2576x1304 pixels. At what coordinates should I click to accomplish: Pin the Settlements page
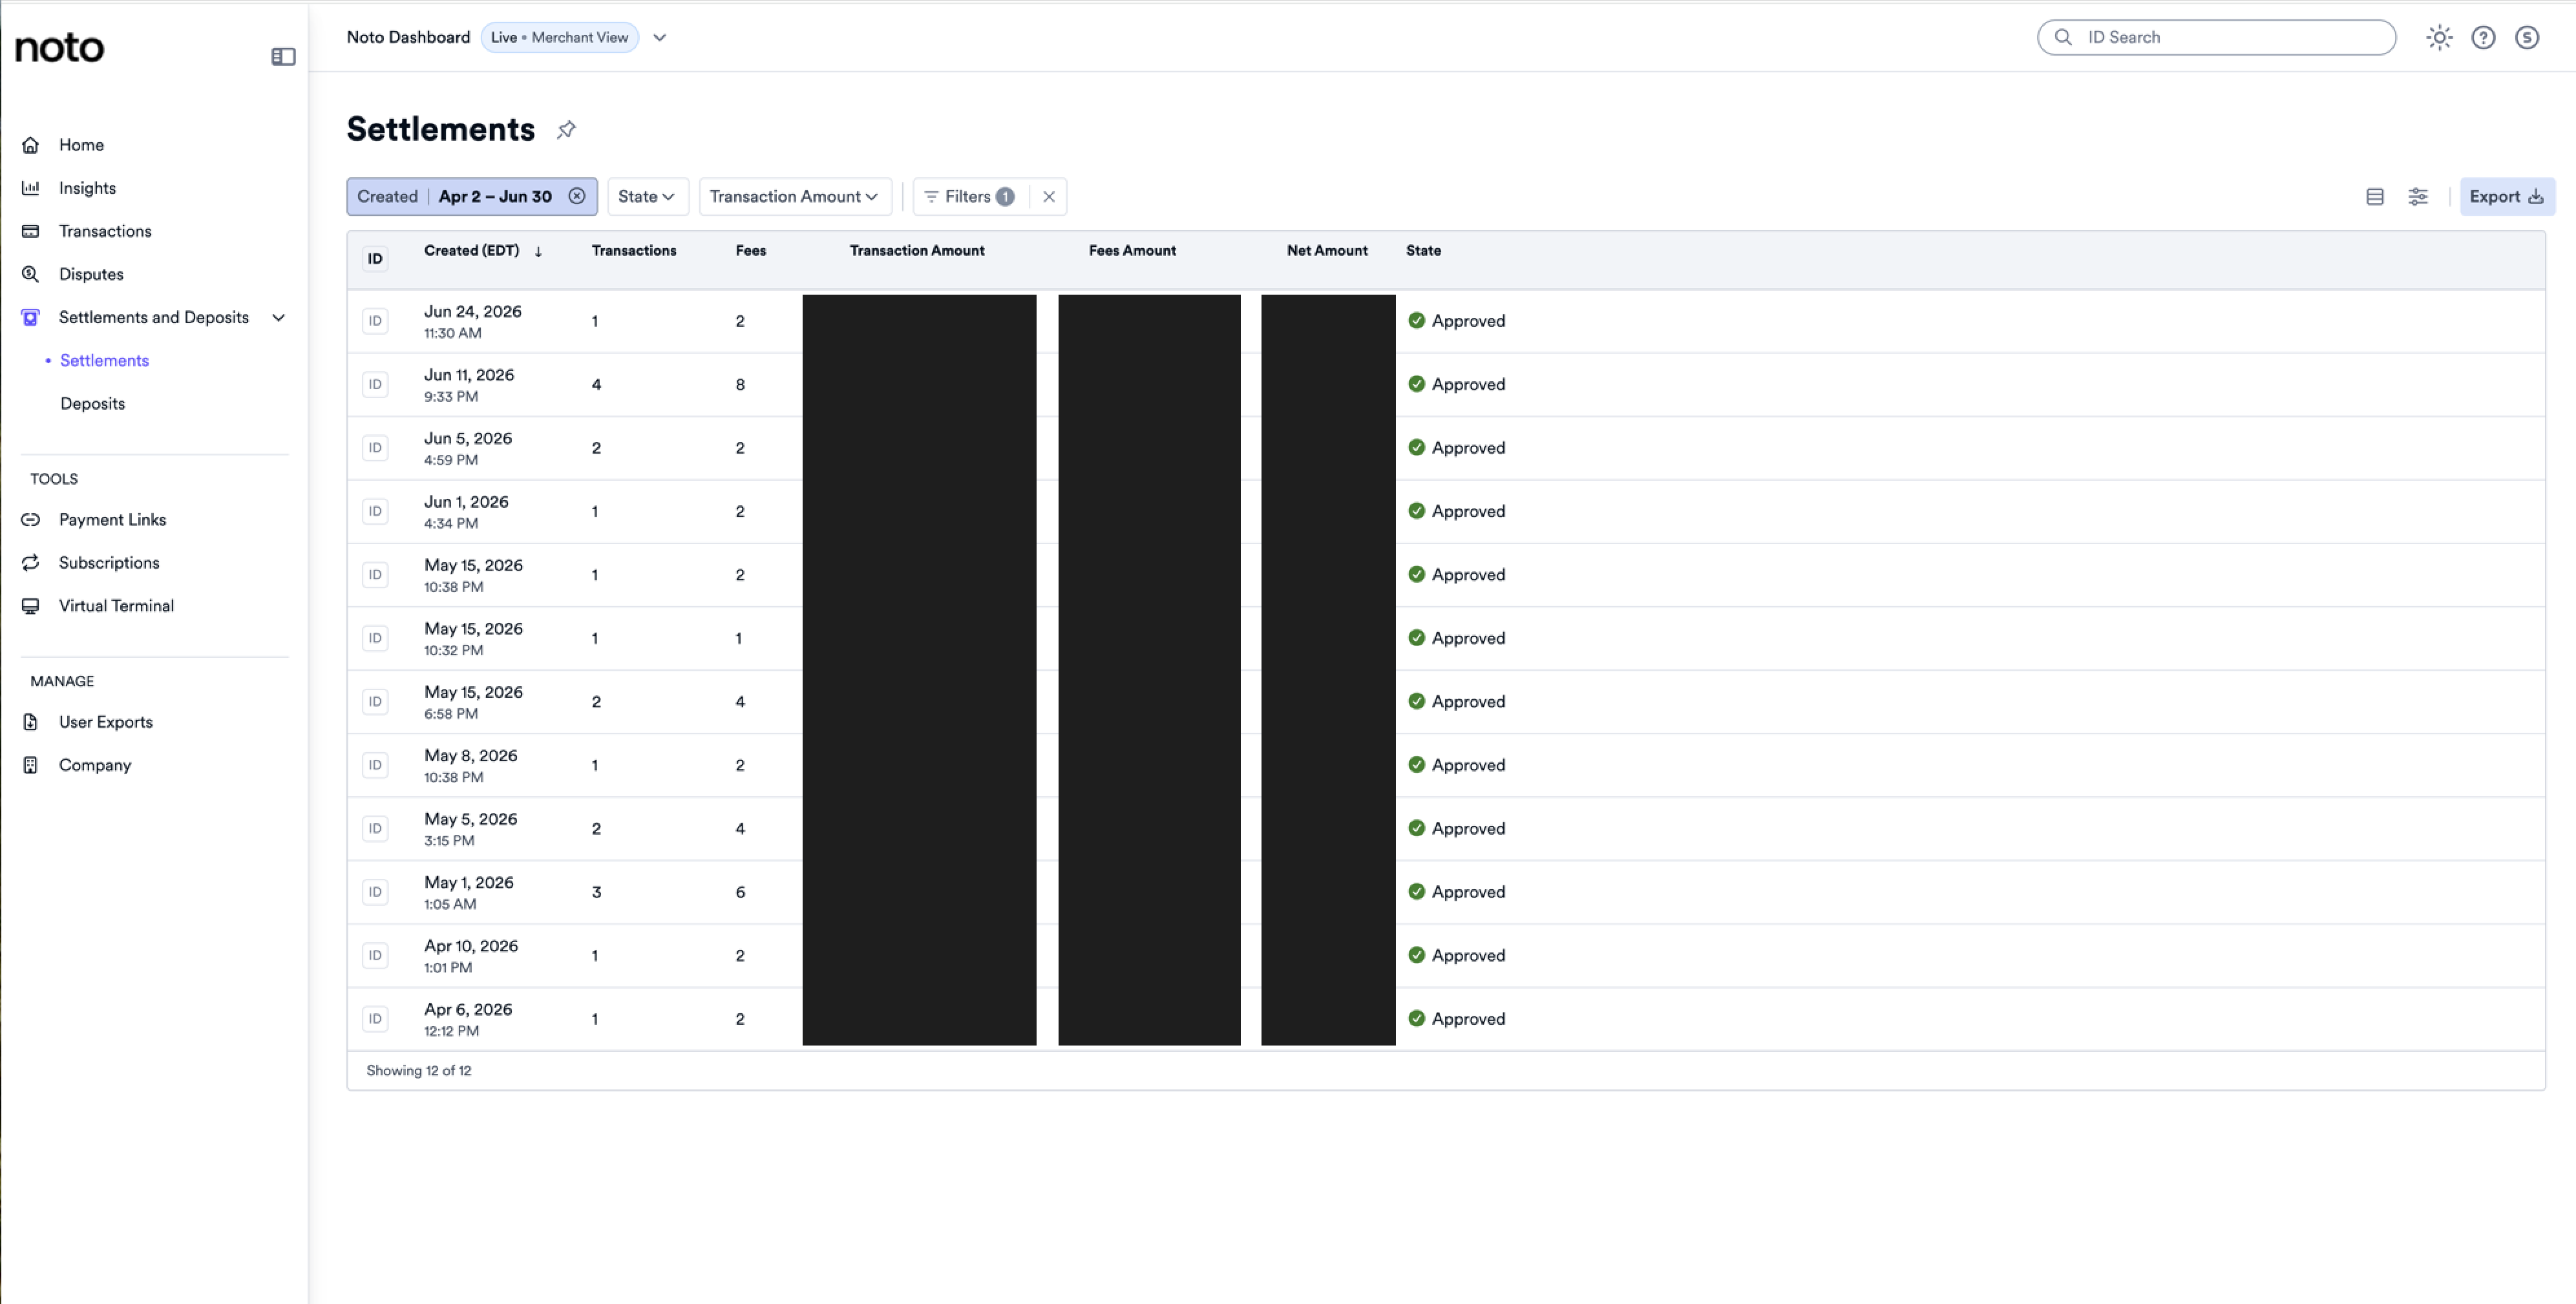point(566,129)
